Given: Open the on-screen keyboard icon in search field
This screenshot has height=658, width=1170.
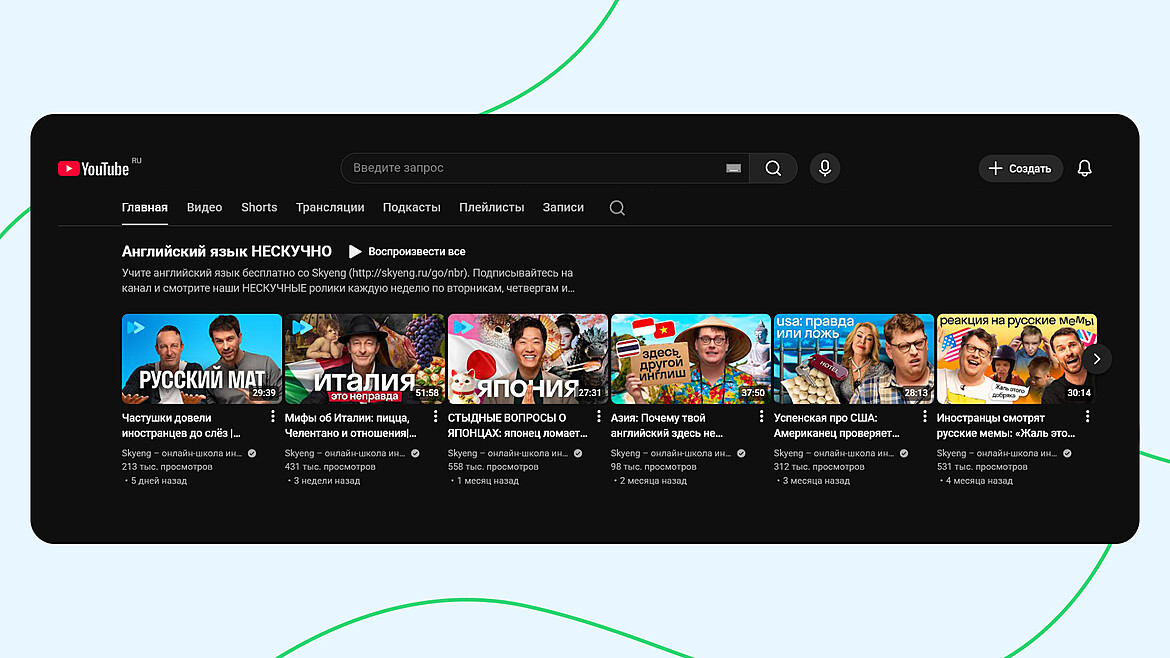Looking at the screenshot, I should 733,168.
